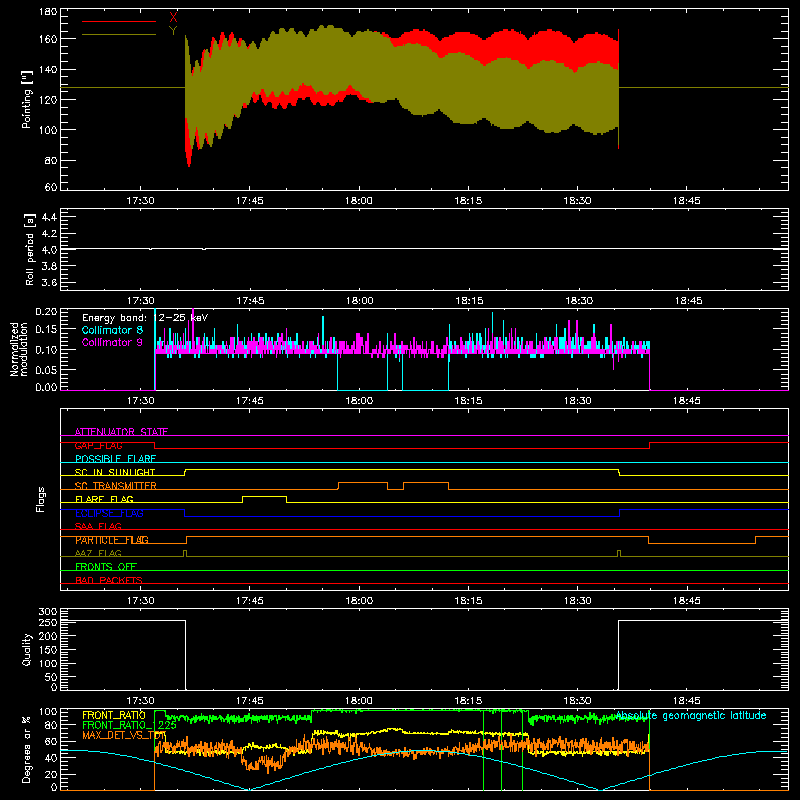Viewport: 800px width, 800px height.
Task: Click the 'FRONTS_OFF' flag label
Action: tap(106, 566)
